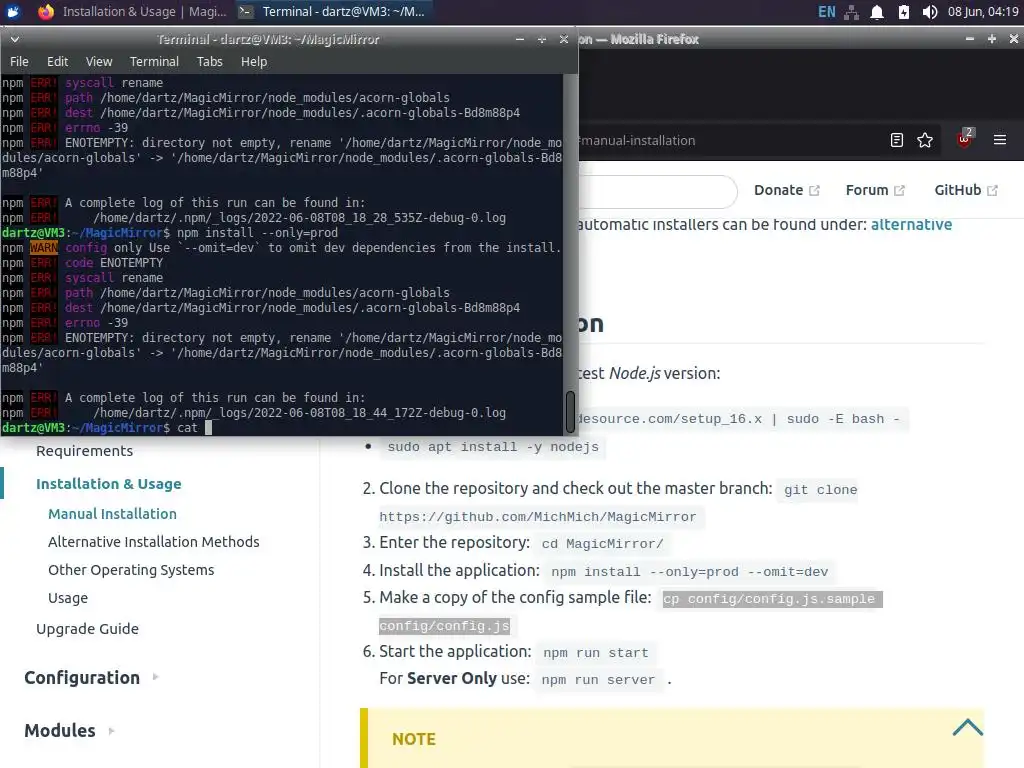
Task: Open the terminal window menu arrow
Action: (14, 39)
